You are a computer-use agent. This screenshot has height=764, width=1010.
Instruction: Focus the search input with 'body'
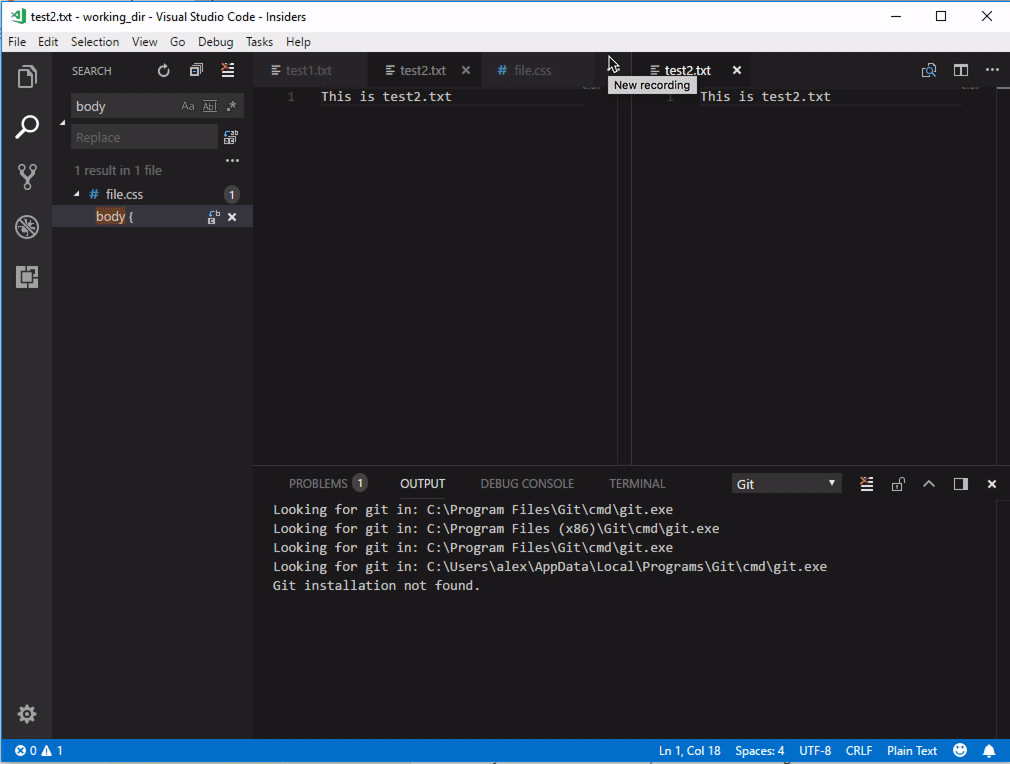(126, 106)
